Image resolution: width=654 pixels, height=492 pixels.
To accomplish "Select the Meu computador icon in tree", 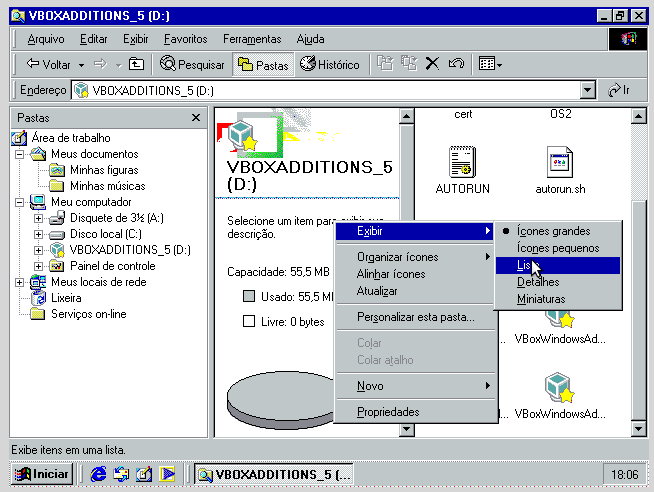I will tap(38, 202).
